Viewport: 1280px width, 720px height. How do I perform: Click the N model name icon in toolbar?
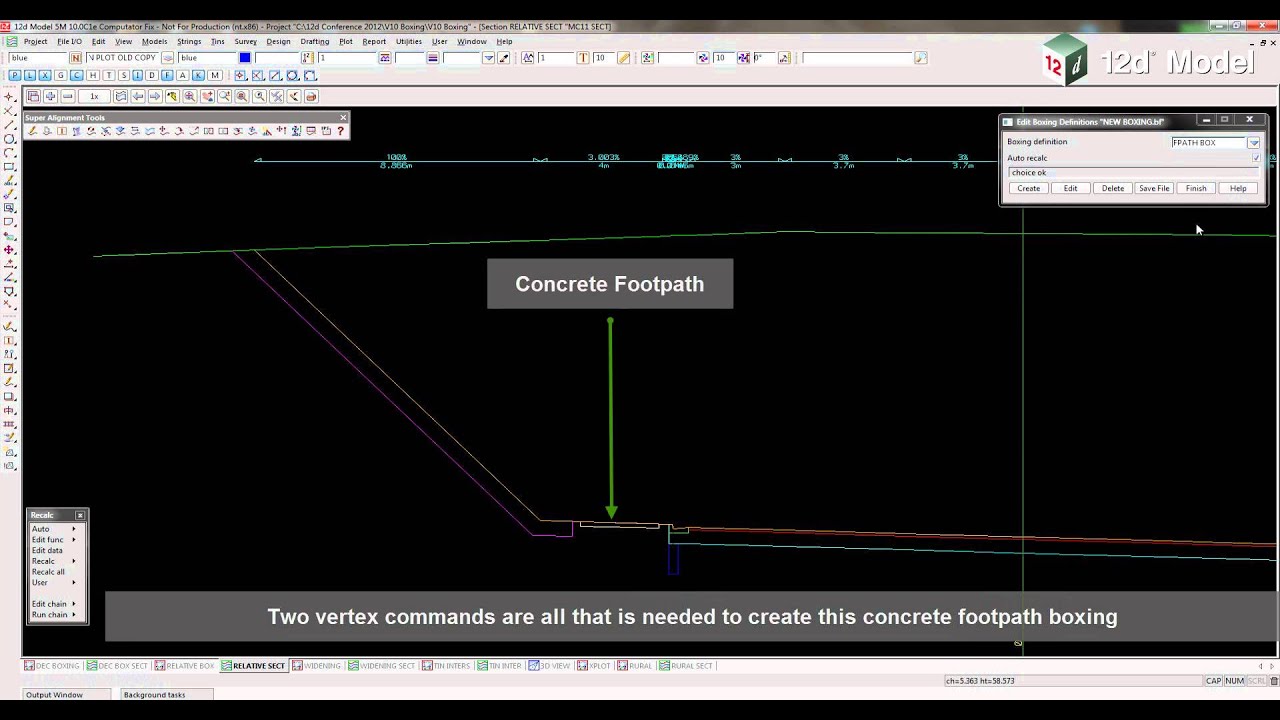coord(76,58)
